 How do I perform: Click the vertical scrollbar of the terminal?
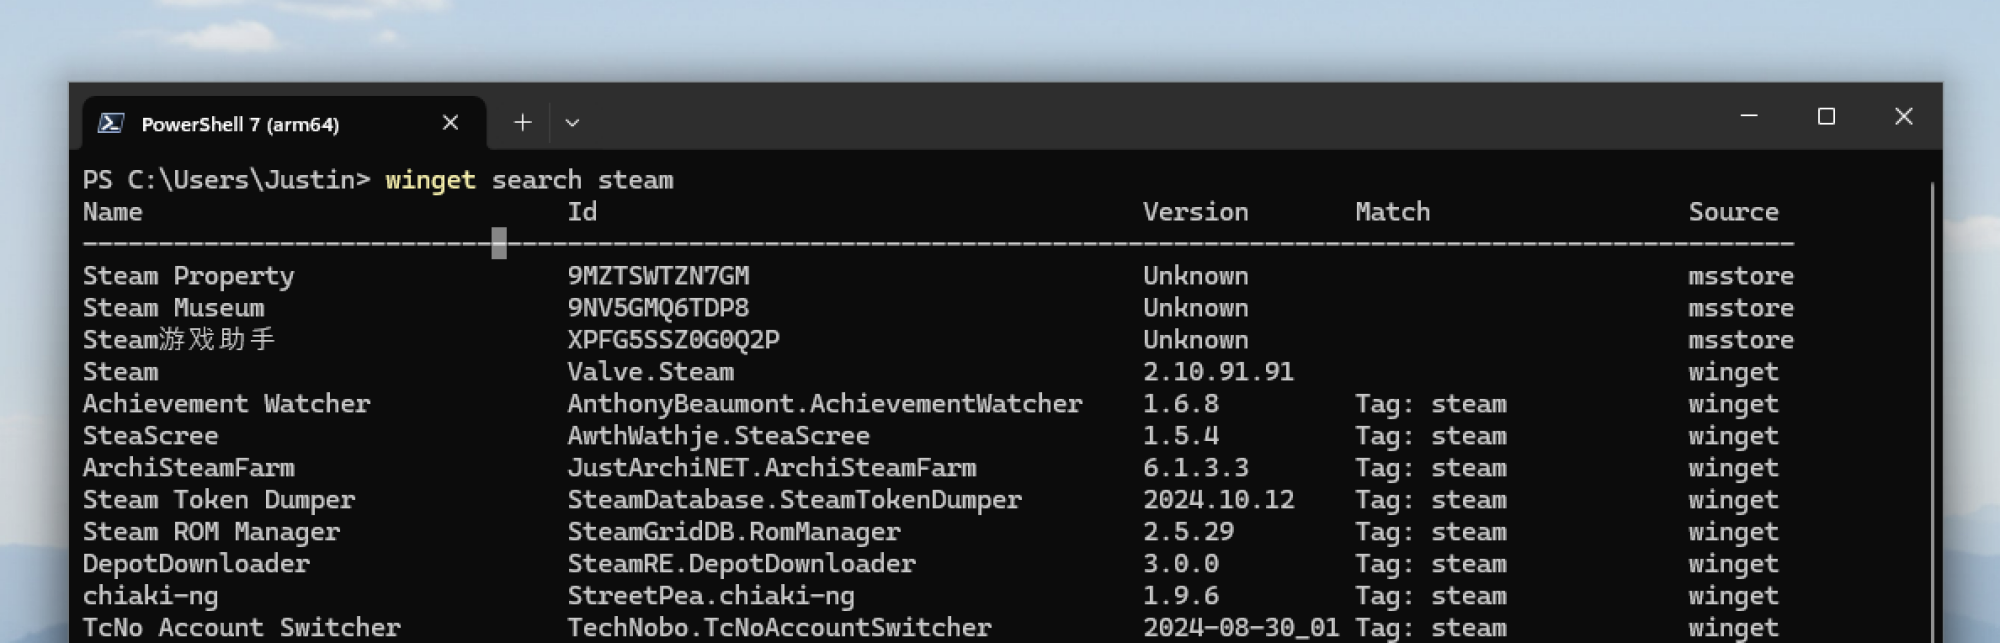click(1932, 410)
